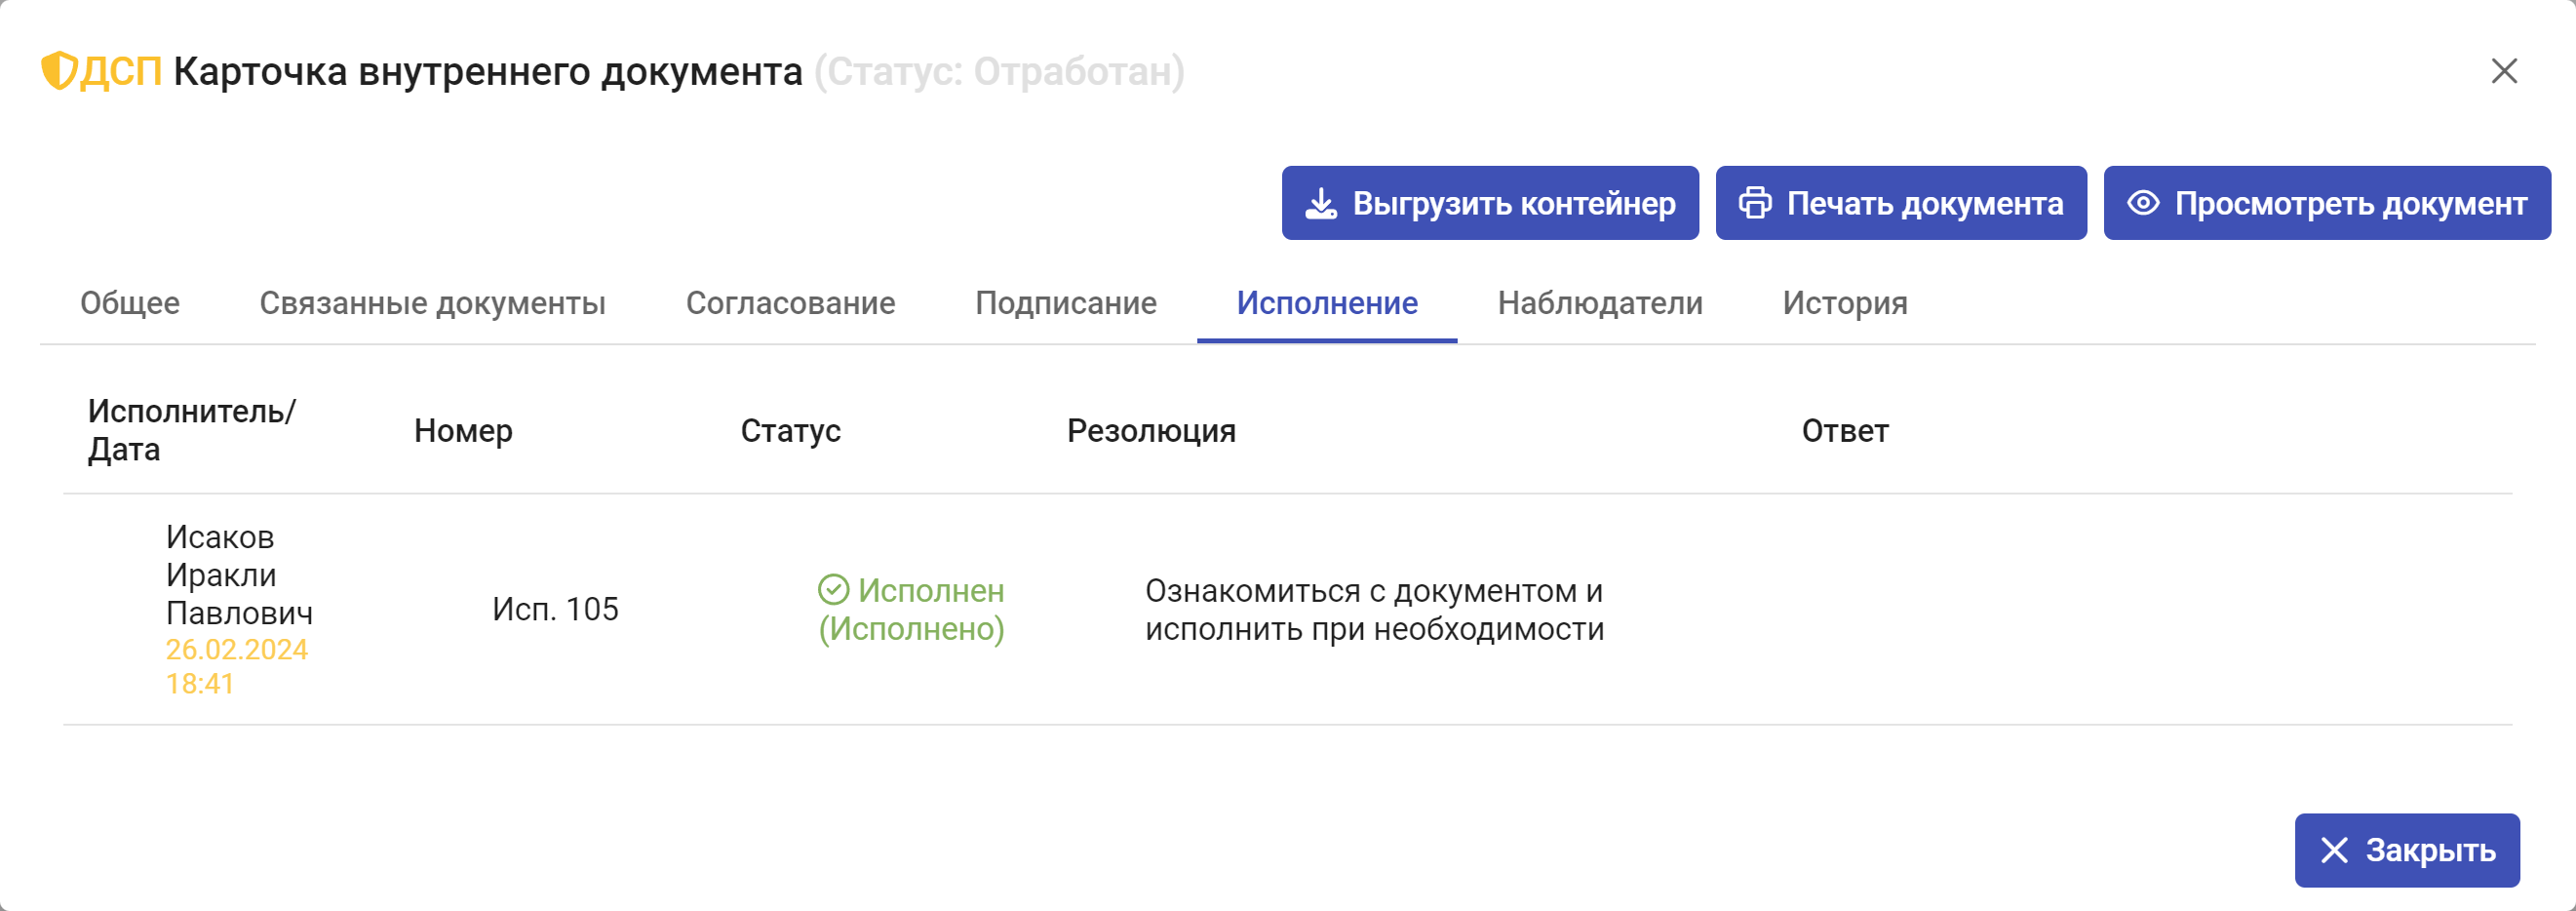Click the Просмотреть документ button
This screenshot has height=911, width=2576.
[2327, 203]
